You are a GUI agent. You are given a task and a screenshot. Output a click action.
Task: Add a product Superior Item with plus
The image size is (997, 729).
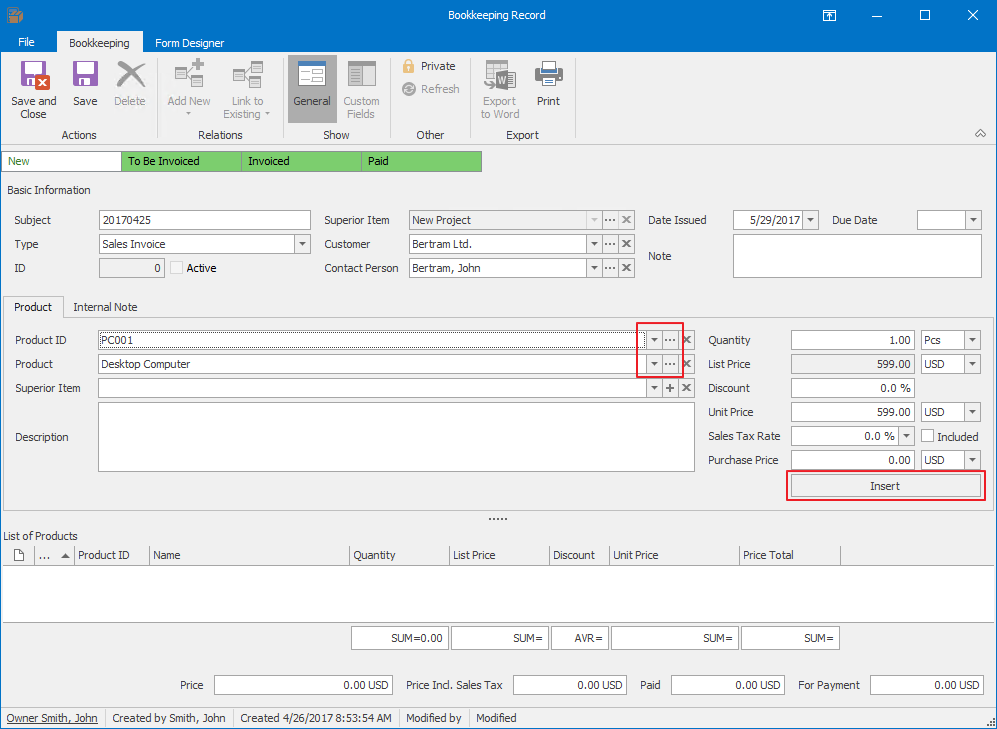coord(670,388)
